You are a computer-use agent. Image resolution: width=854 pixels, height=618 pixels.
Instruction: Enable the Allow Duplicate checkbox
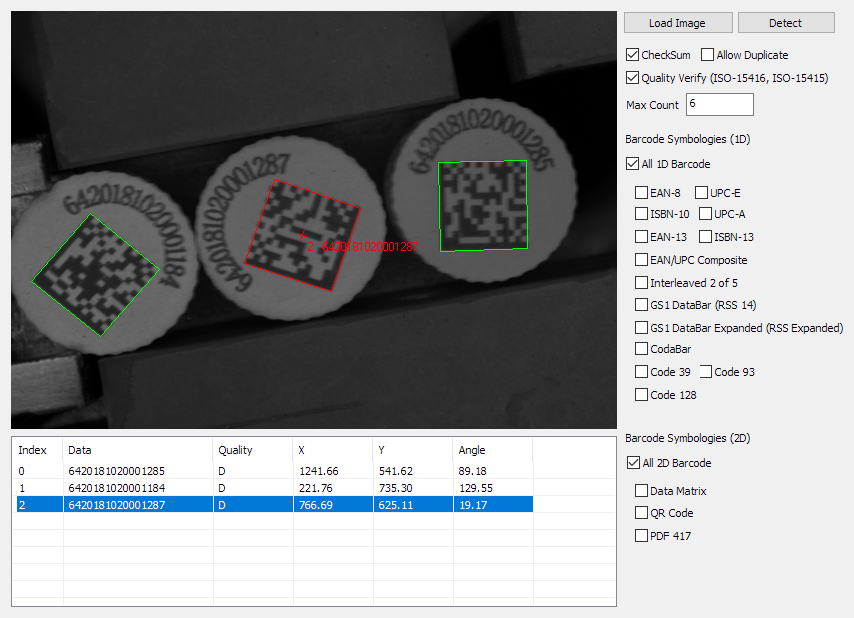click(707, 55)
